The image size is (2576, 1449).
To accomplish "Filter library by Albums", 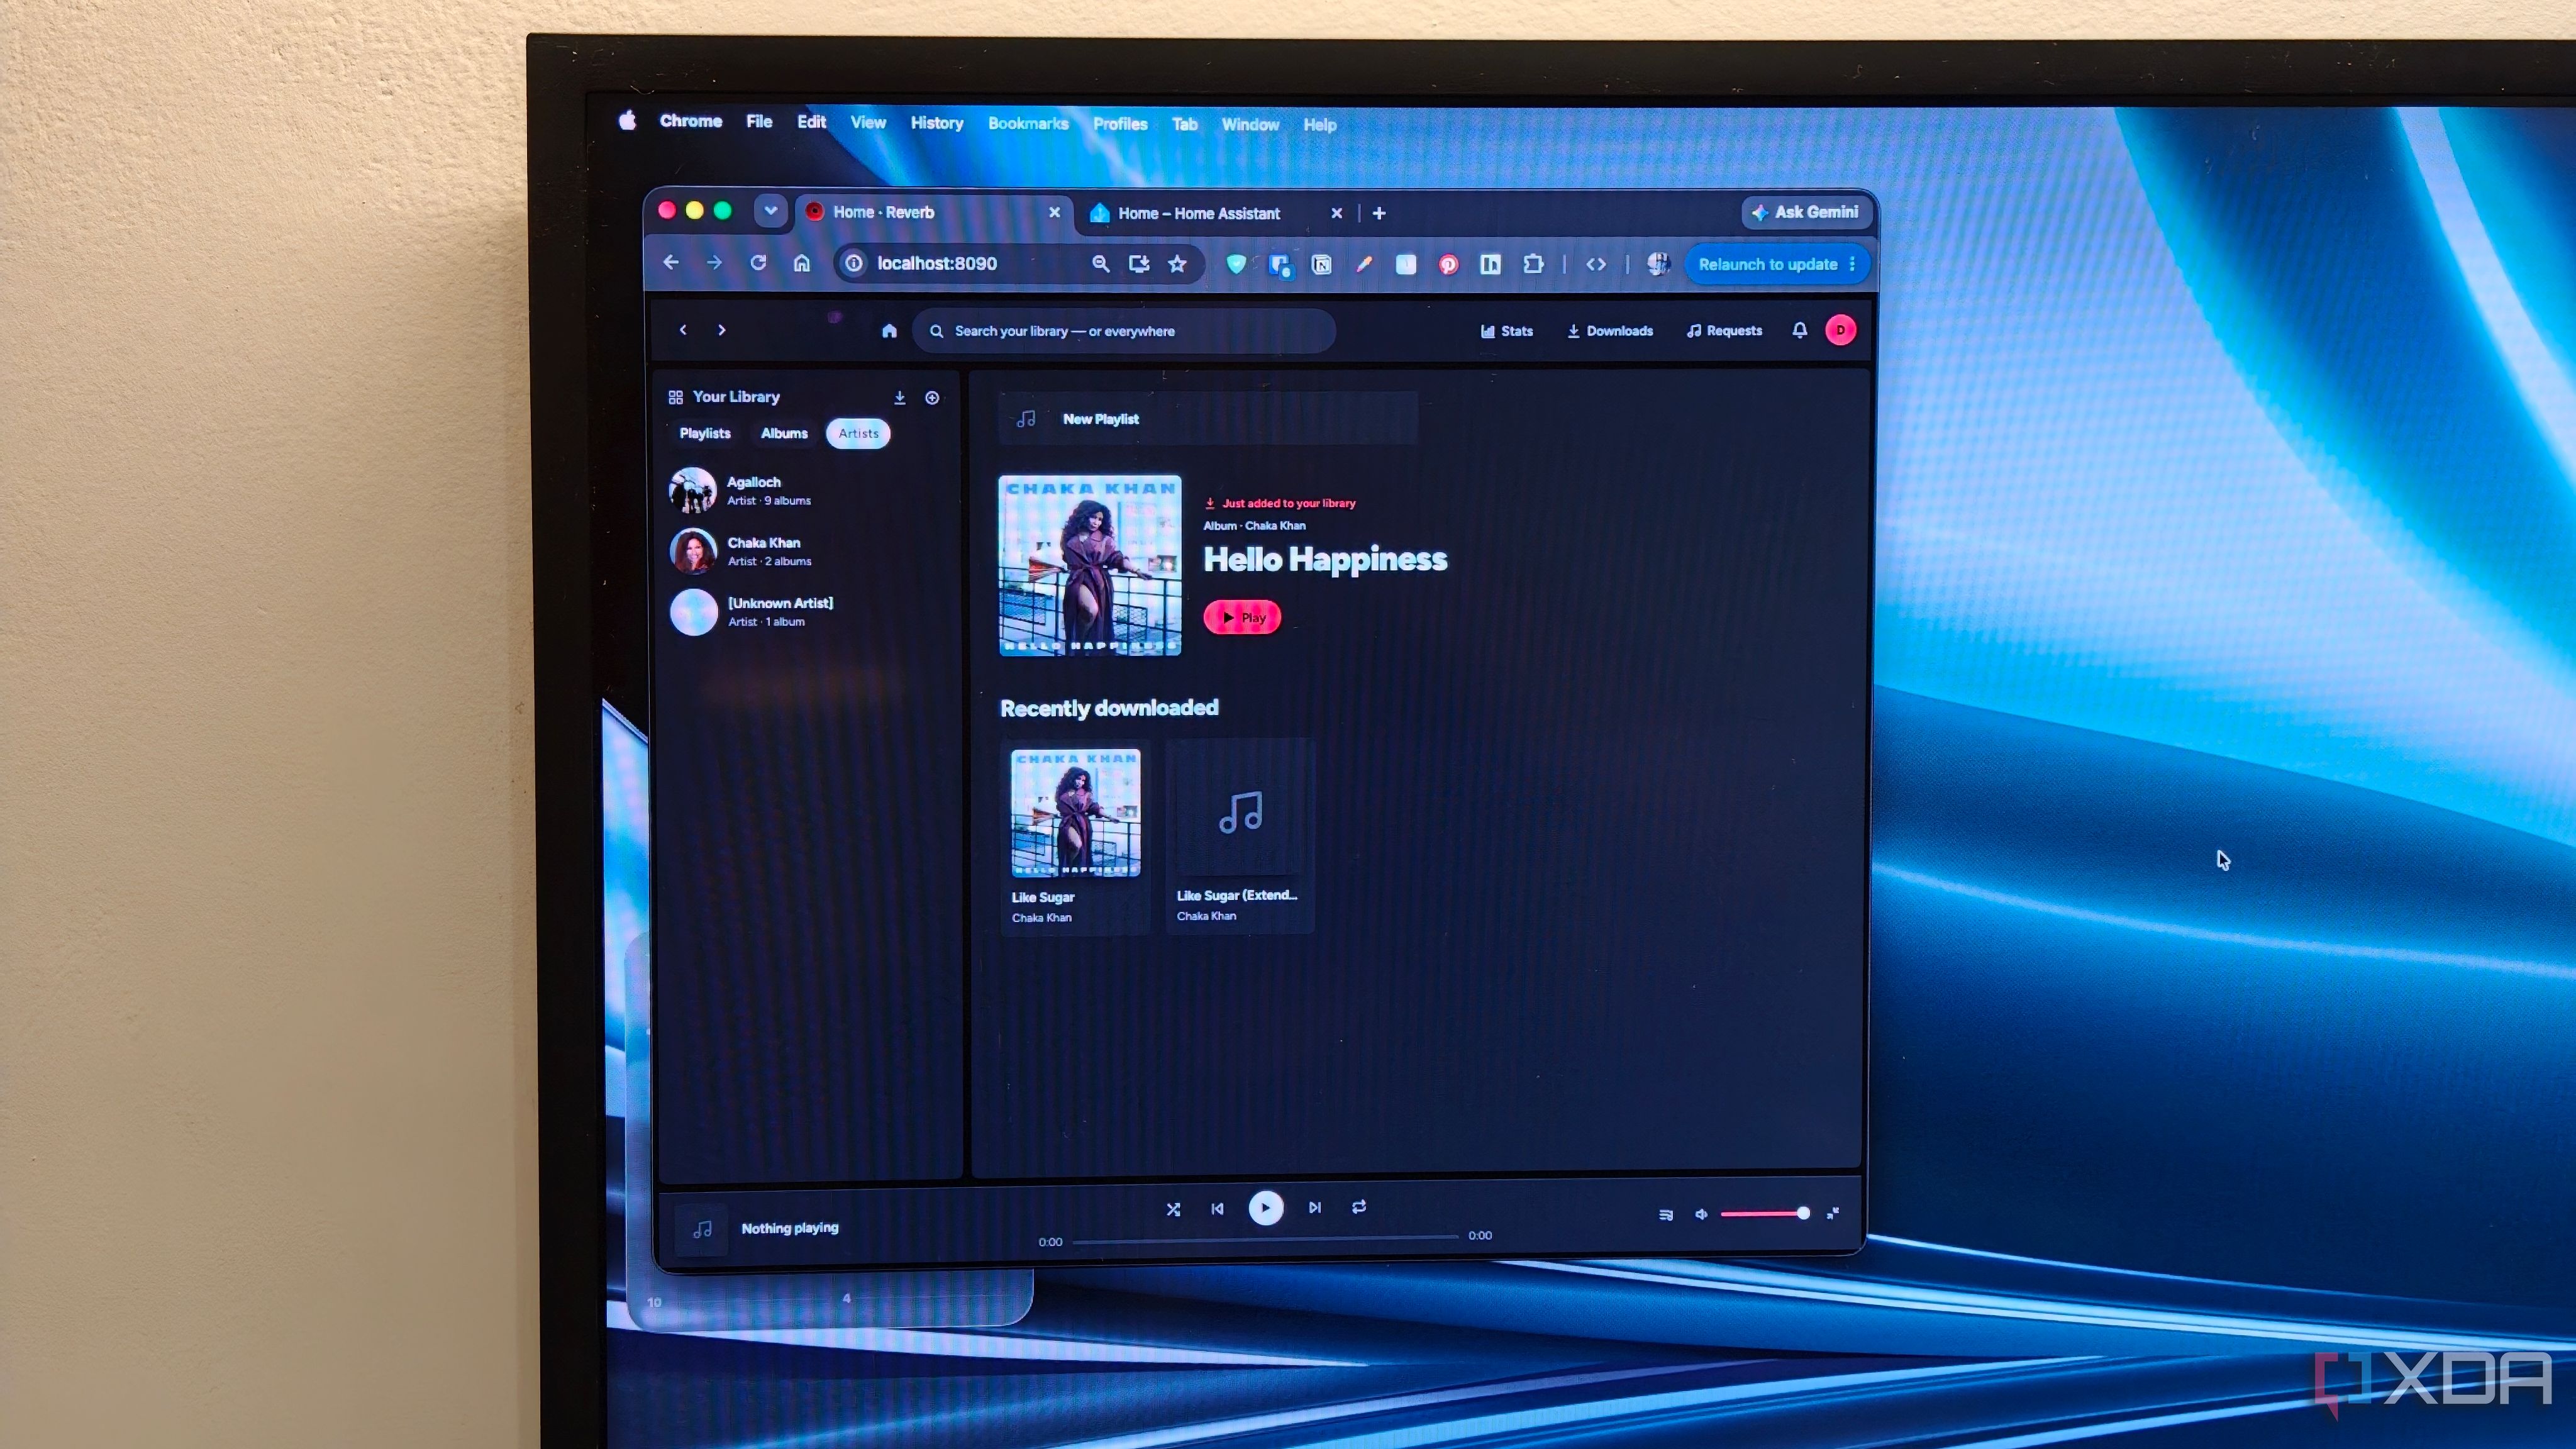I will pyautogui.click(x=784, y=433).
